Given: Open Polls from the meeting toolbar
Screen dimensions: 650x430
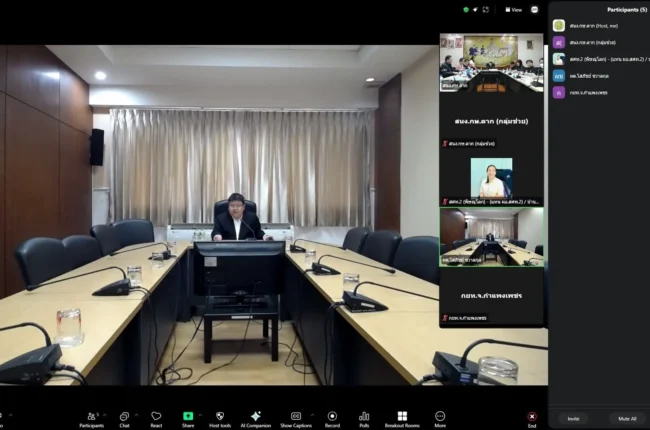Looking at the screenshot, I should pyautogui.click(x=364, y=419).
